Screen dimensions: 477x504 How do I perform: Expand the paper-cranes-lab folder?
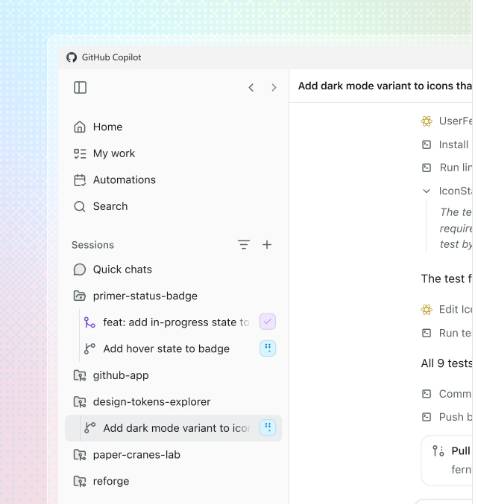[127, 455]
